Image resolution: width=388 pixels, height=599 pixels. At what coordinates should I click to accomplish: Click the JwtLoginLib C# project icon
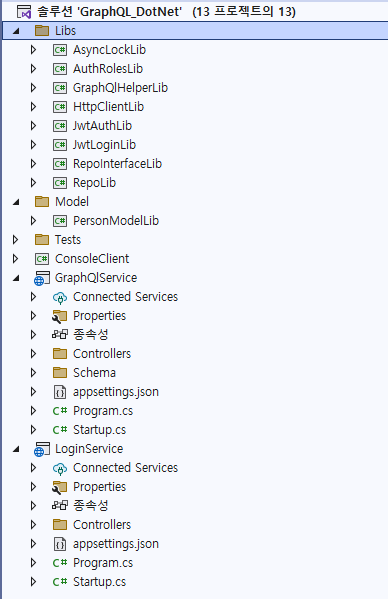coord(60,145)
